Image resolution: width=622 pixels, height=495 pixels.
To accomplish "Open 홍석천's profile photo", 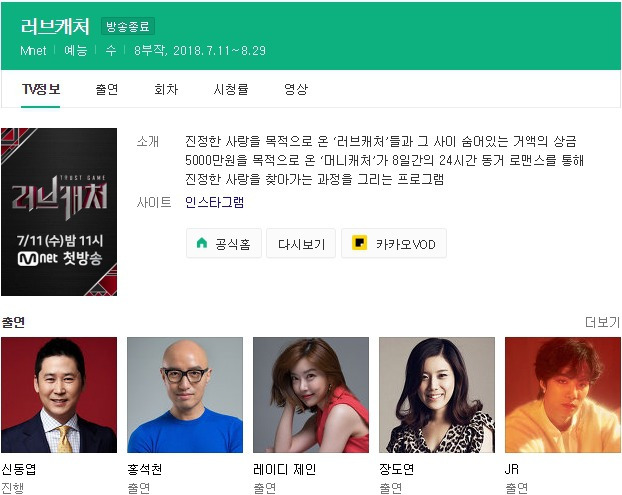I will (x=185, y=395).
